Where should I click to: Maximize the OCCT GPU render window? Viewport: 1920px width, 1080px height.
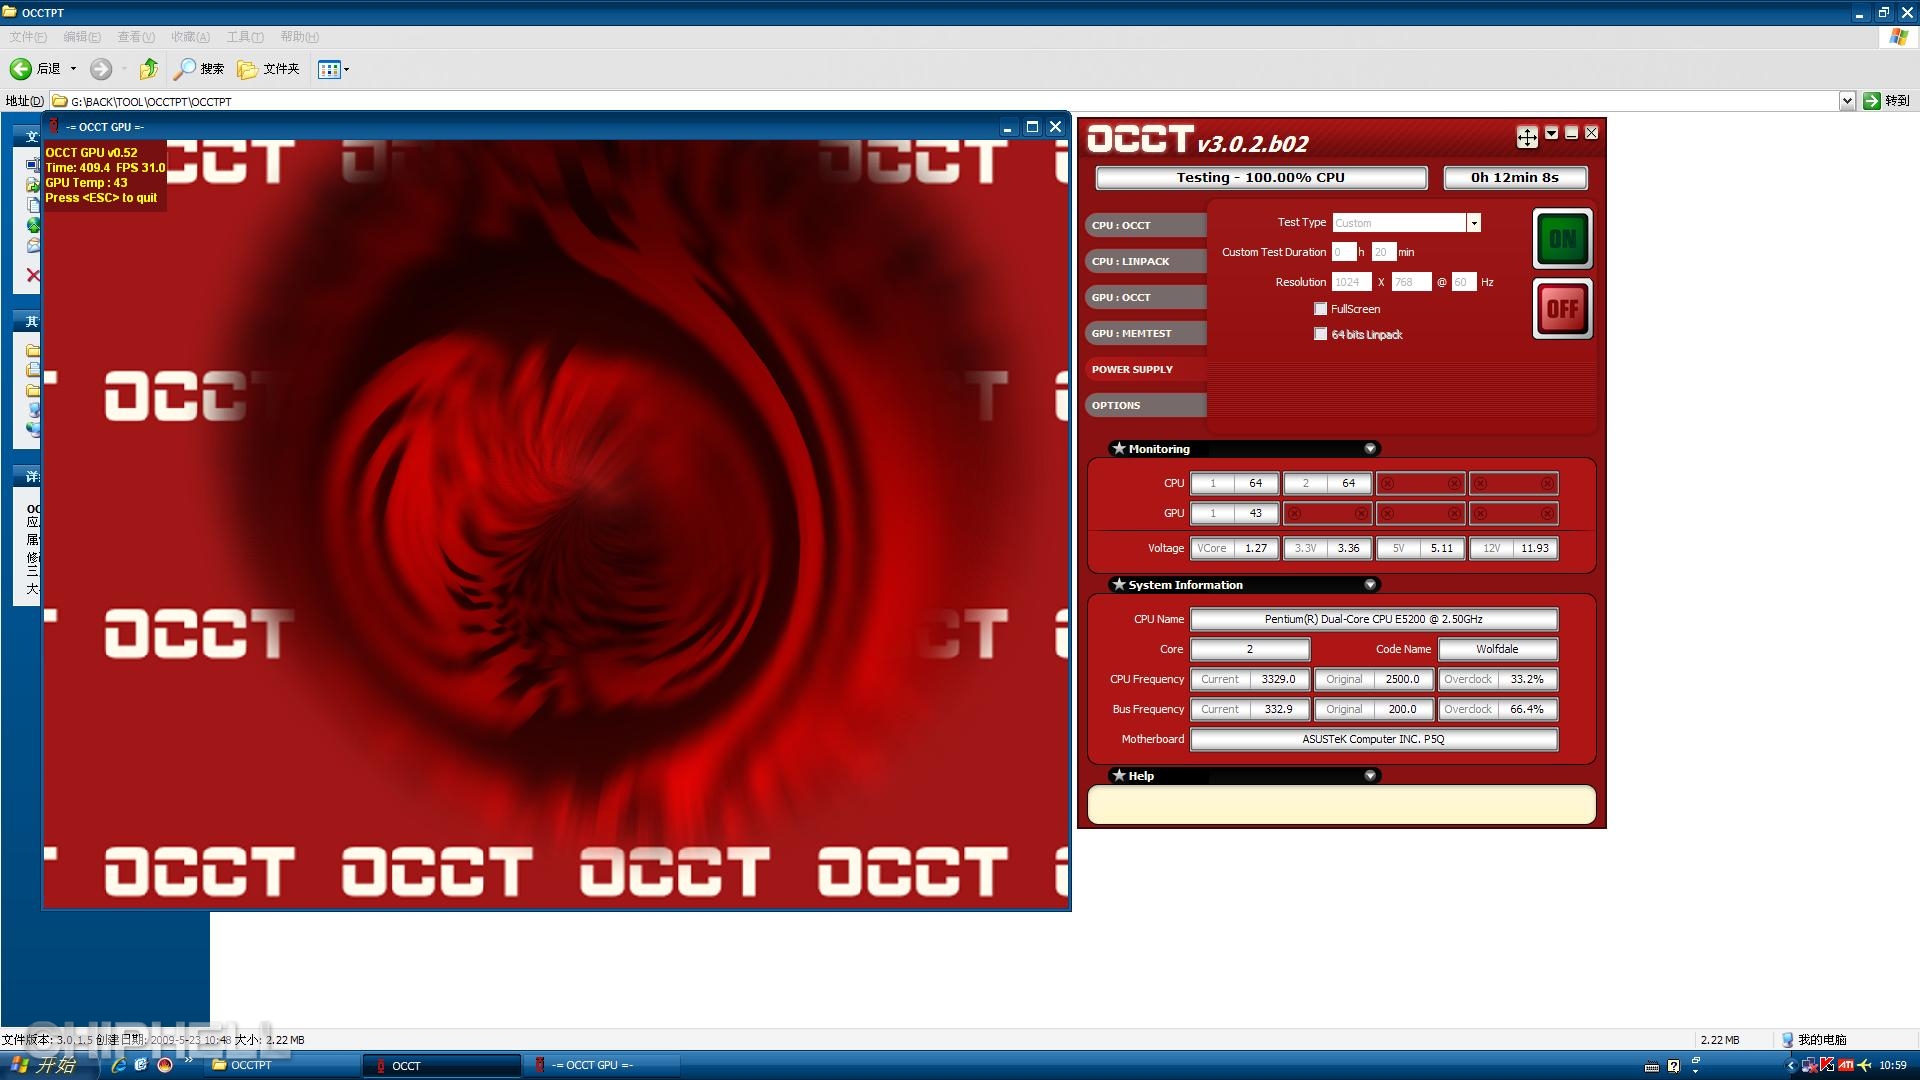[x=1032, y=127]
